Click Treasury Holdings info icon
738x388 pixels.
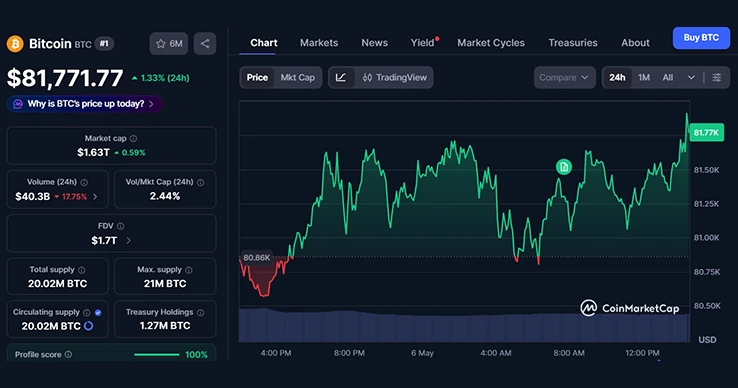pyautogui.click(x=201, y=312)
